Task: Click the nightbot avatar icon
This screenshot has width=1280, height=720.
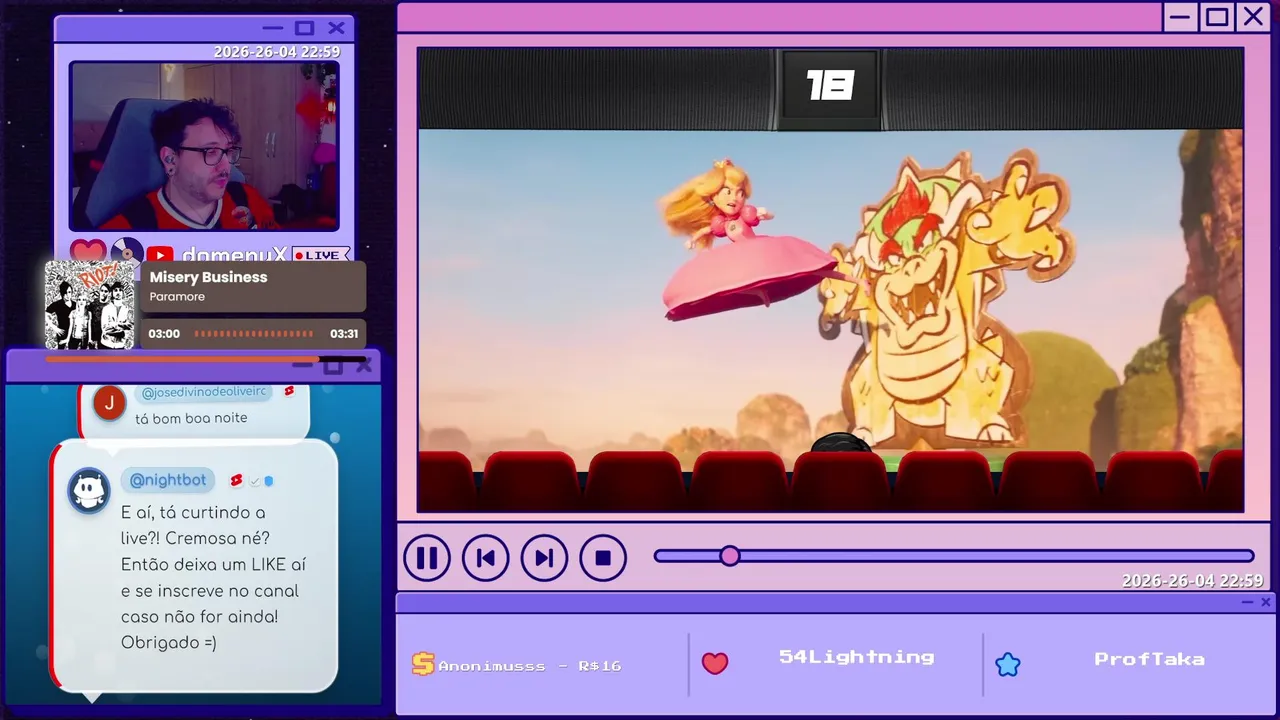Action: pos(89,491)
